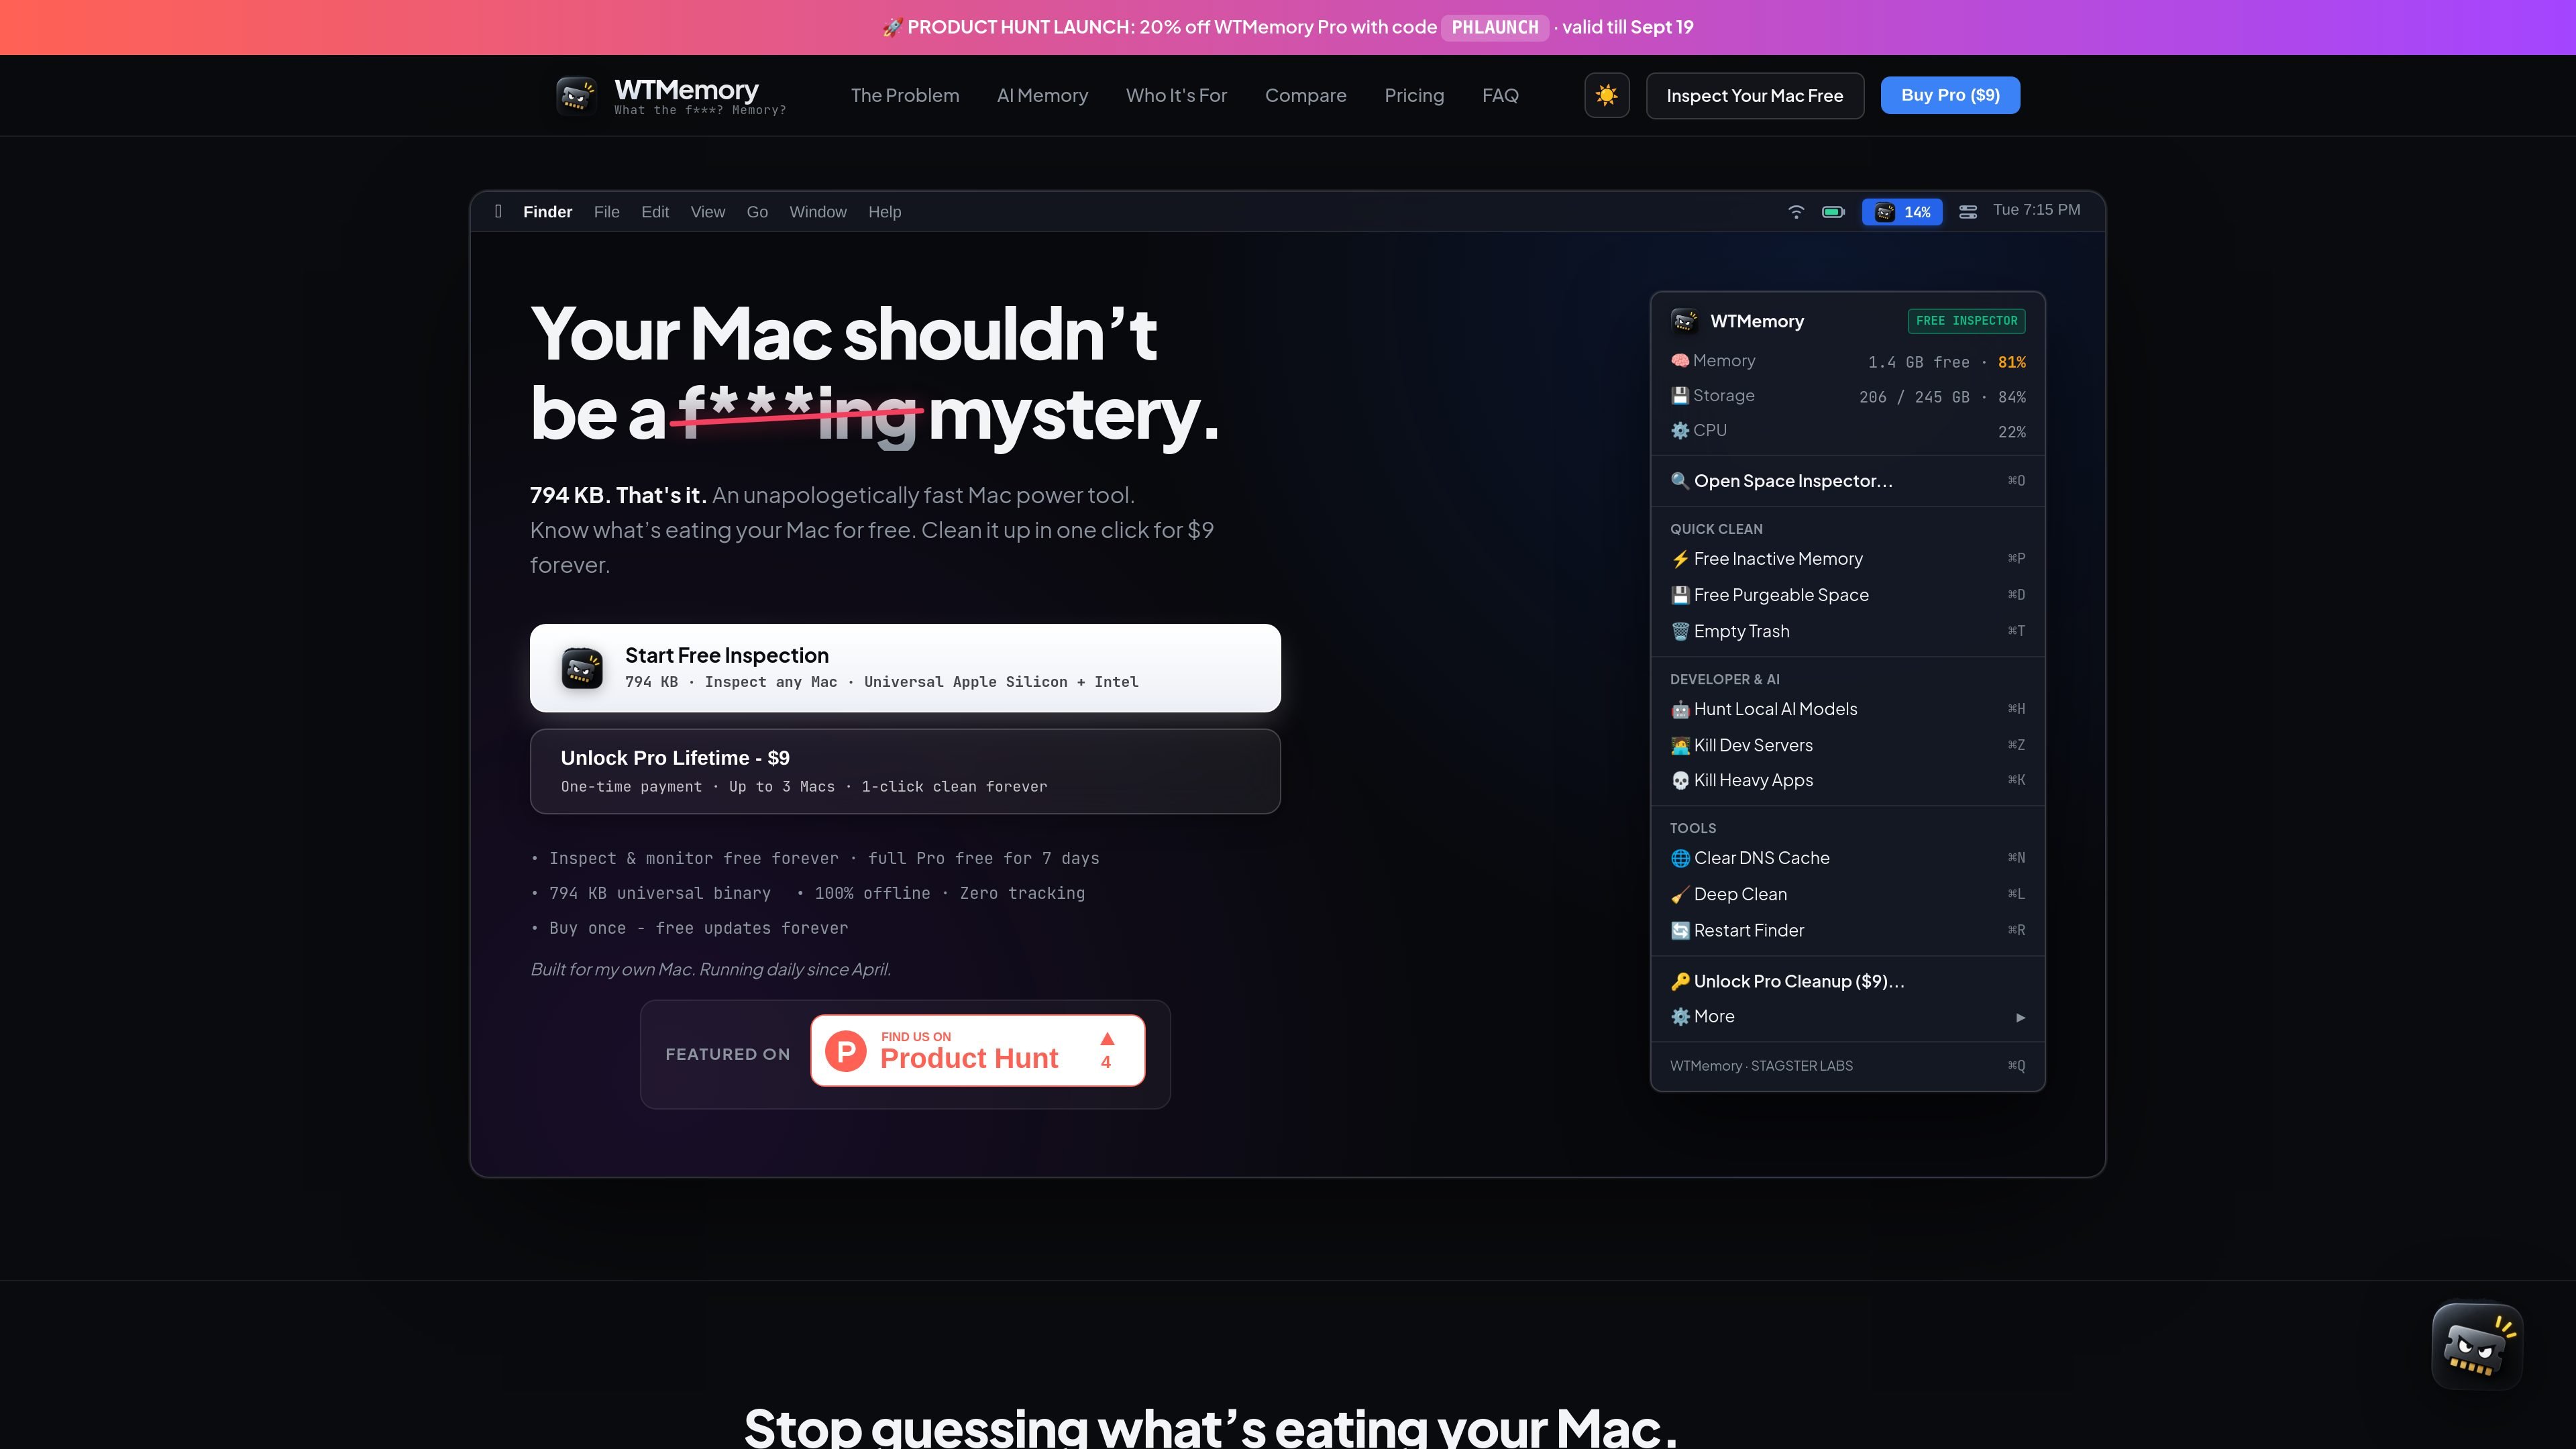The height and width of the screenshot is (1449, 2576).
Task: Open the Window menu
Action: pos(818,212)
